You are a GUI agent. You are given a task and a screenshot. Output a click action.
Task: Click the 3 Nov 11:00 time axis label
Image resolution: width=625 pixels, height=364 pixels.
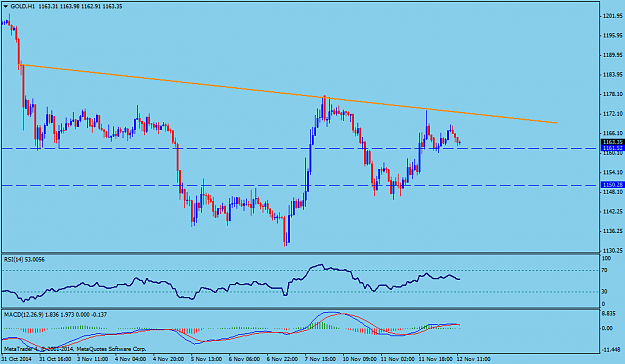[x=93, y=359]
